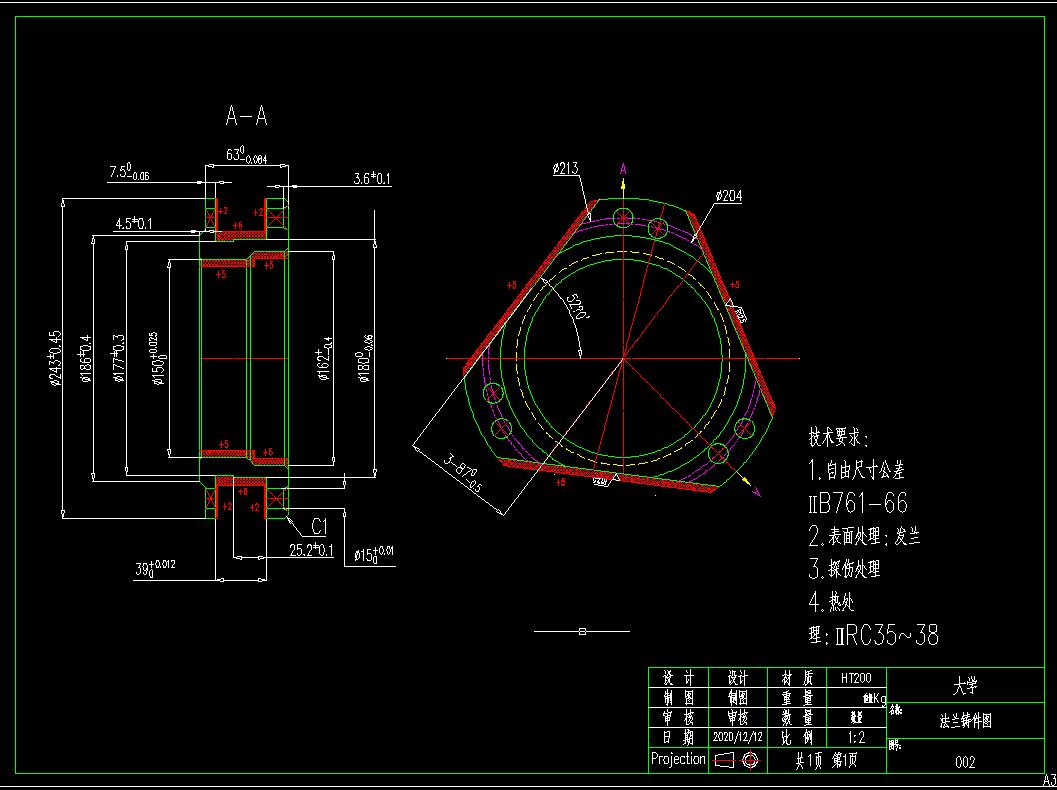Pick the drawing number 002

click(x=965, y=762)
